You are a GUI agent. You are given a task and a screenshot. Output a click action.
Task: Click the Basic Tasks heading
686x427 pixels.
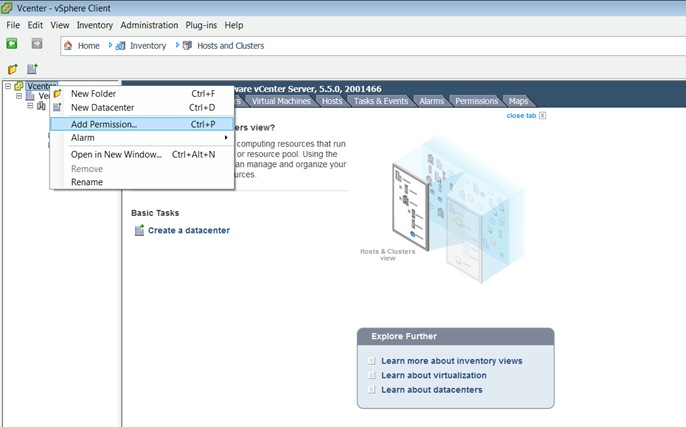(155, 213)
